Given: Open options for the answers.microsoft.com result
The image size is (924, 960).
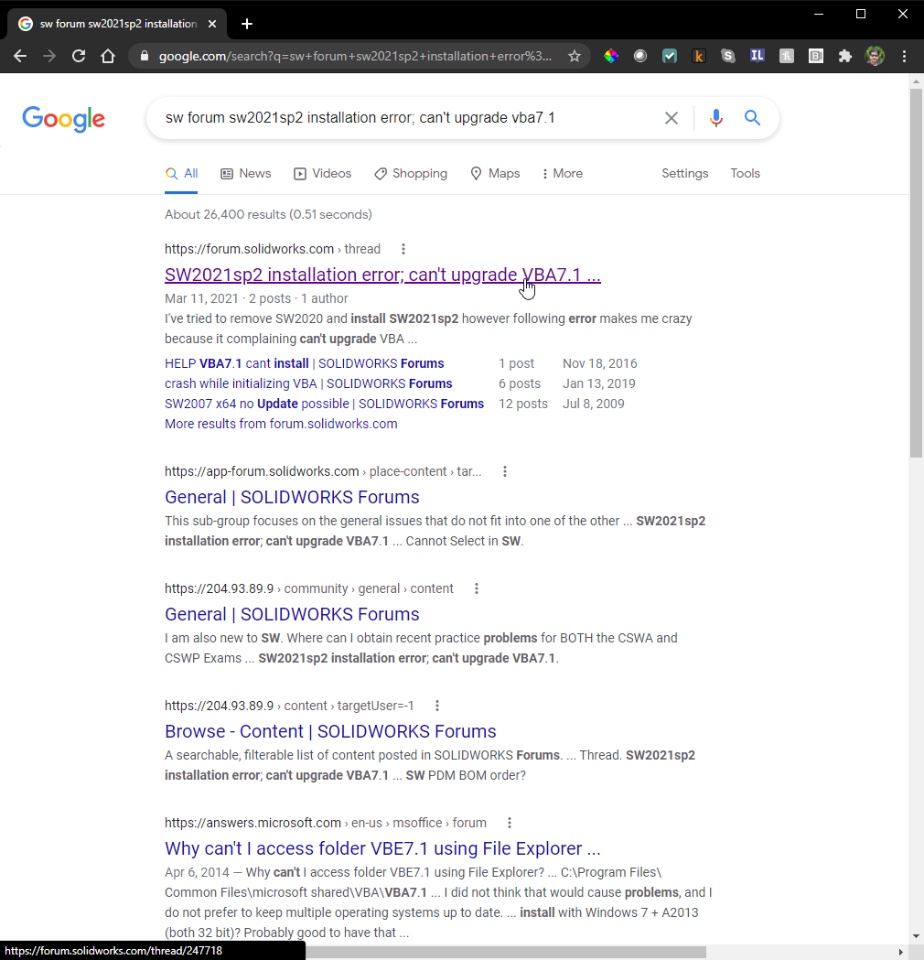Looking at the screenshot, I should pyautogui.click(x=509, y=823).
